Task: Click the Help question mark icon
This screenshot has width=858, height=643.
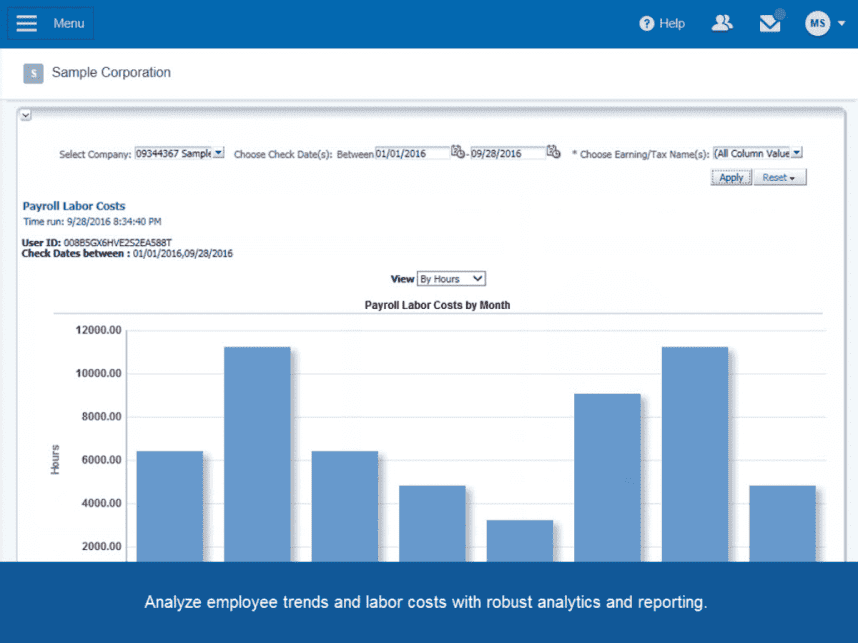Action: click(647, 23)
